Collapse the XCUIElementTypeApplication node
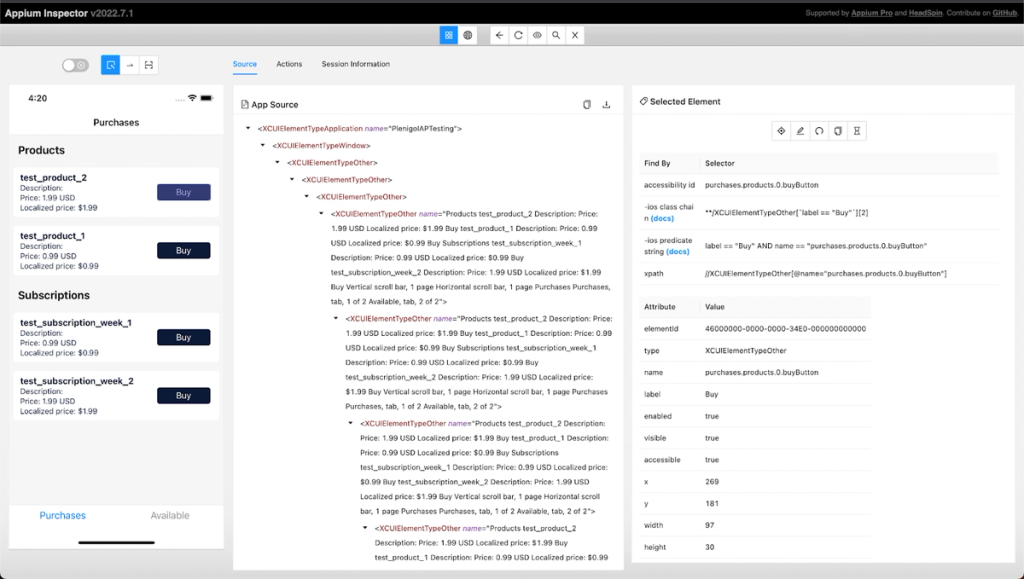The height and width of the screenshot is (579, 1024). pos(248,129)
